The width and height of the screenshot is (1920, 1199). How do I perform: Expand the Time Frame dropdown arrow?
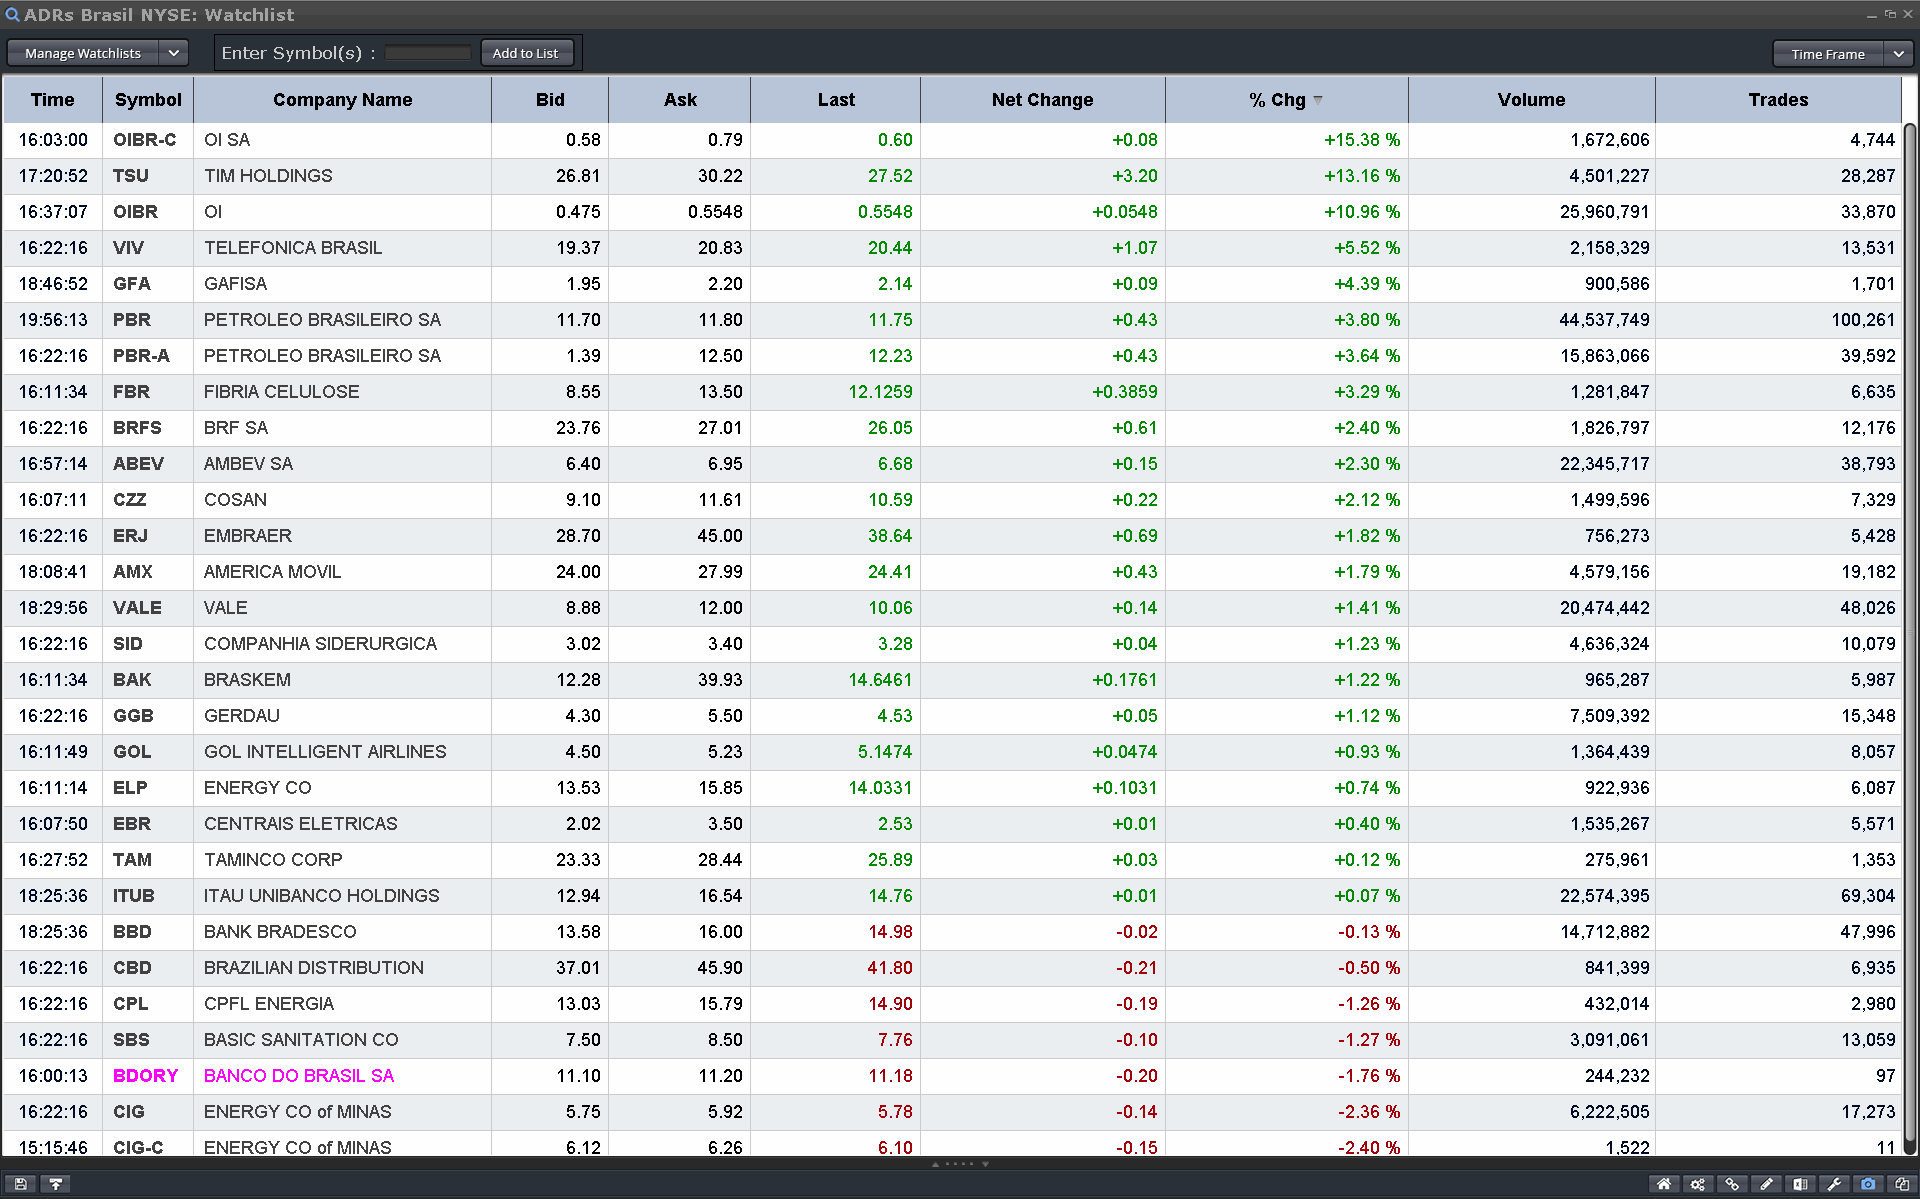point(1898,54)
